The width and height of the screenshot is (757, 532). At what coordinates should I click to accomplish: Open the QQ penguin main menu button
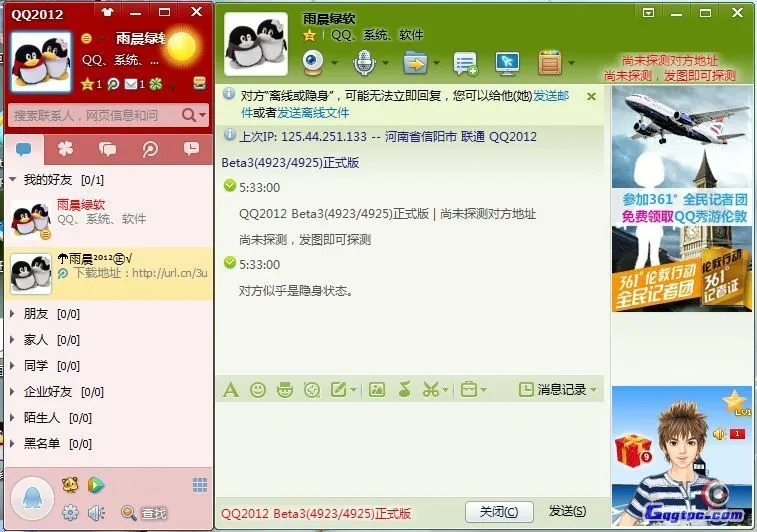[32, 499]
